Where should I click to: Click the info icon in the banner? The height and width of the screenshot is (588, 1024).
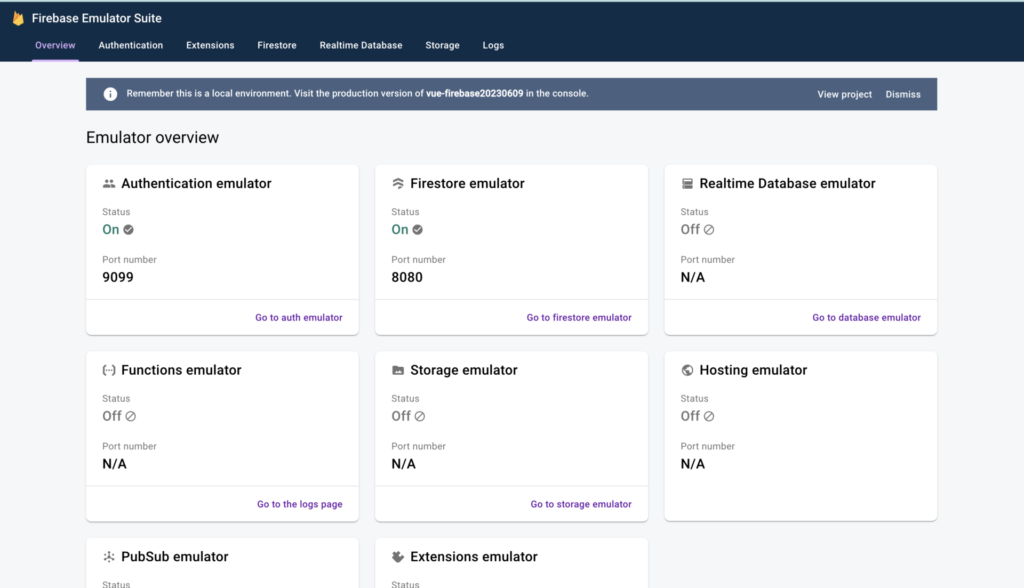tap(110, 94)
